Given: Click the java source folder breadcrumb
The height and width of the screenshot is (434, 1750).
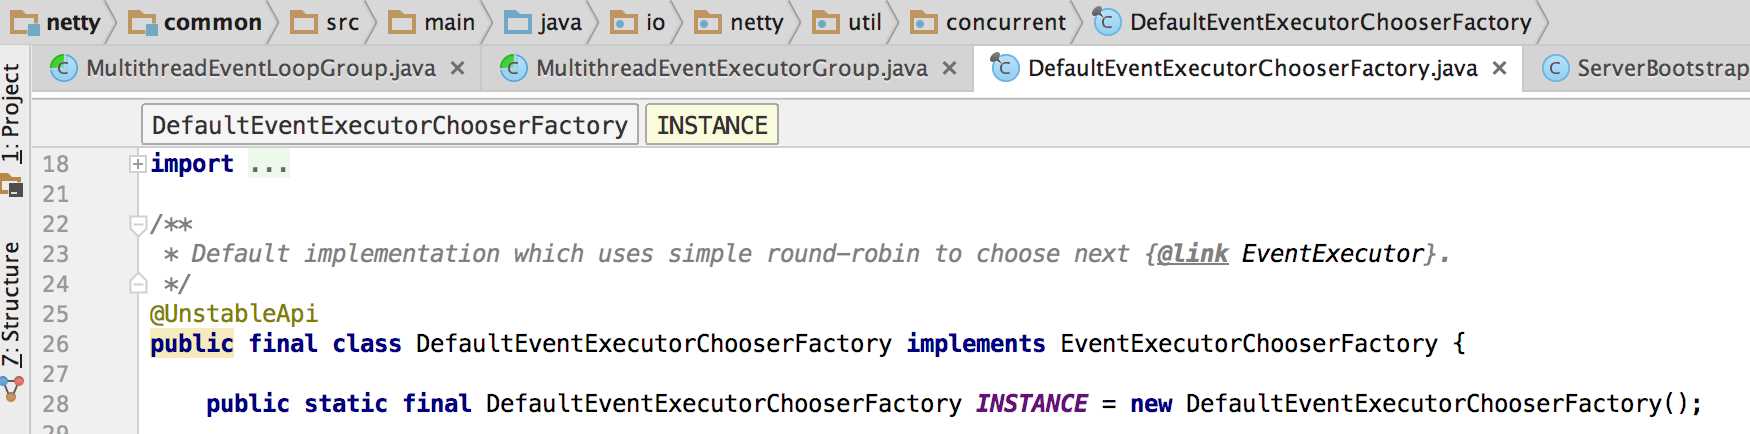Looking at the screenshot, I should pos(544,22).
